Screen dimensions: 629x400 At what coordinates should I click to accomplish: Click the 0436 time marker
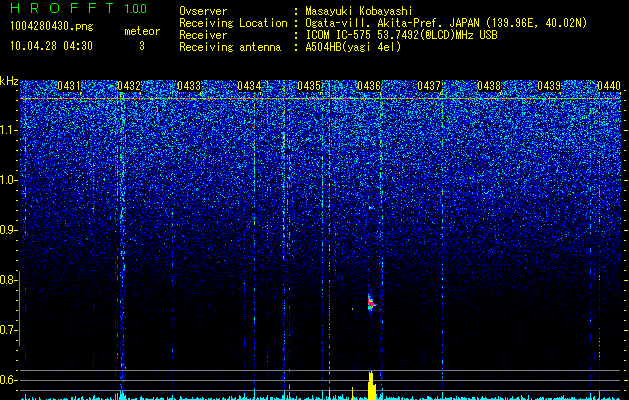(369, 86)
